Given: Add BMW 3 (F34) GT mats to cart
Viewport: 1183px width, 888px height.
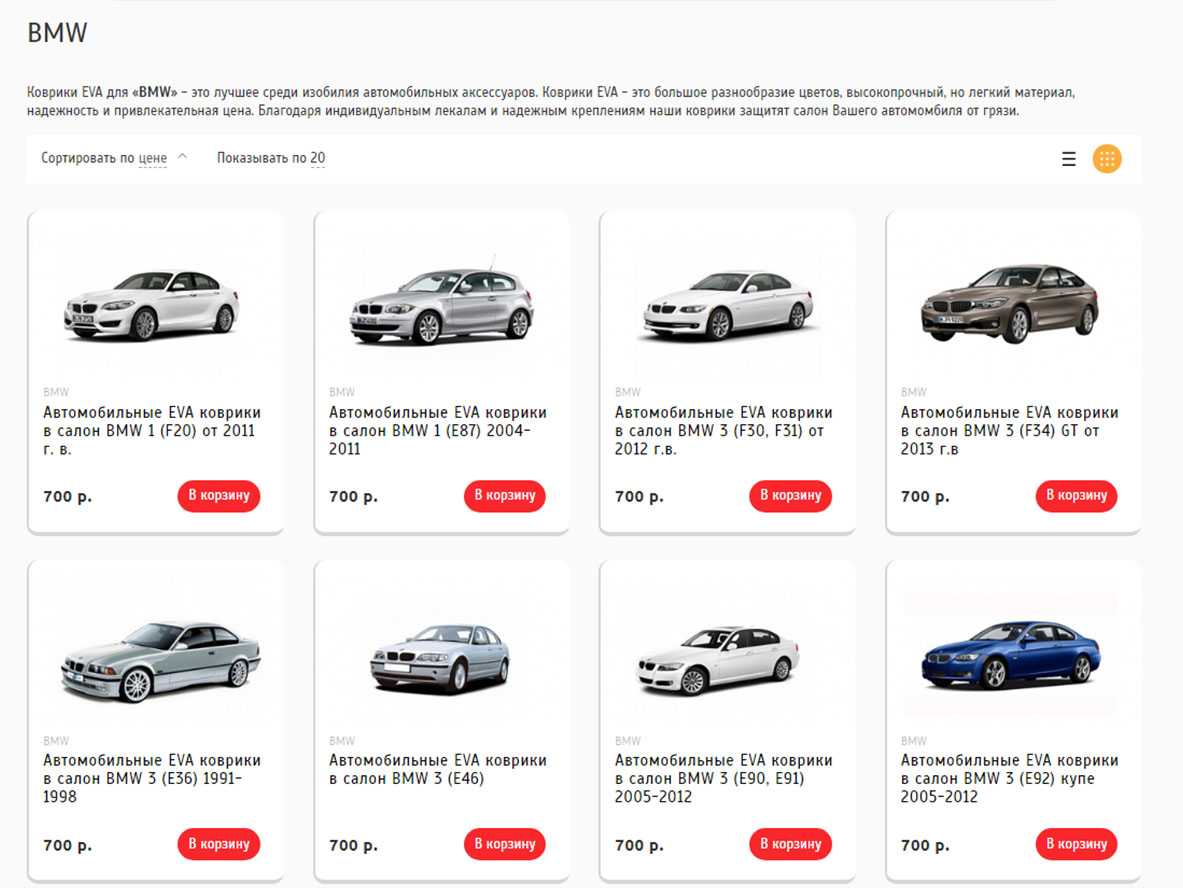Looking at the screenshot, I should click(1076, 496).
